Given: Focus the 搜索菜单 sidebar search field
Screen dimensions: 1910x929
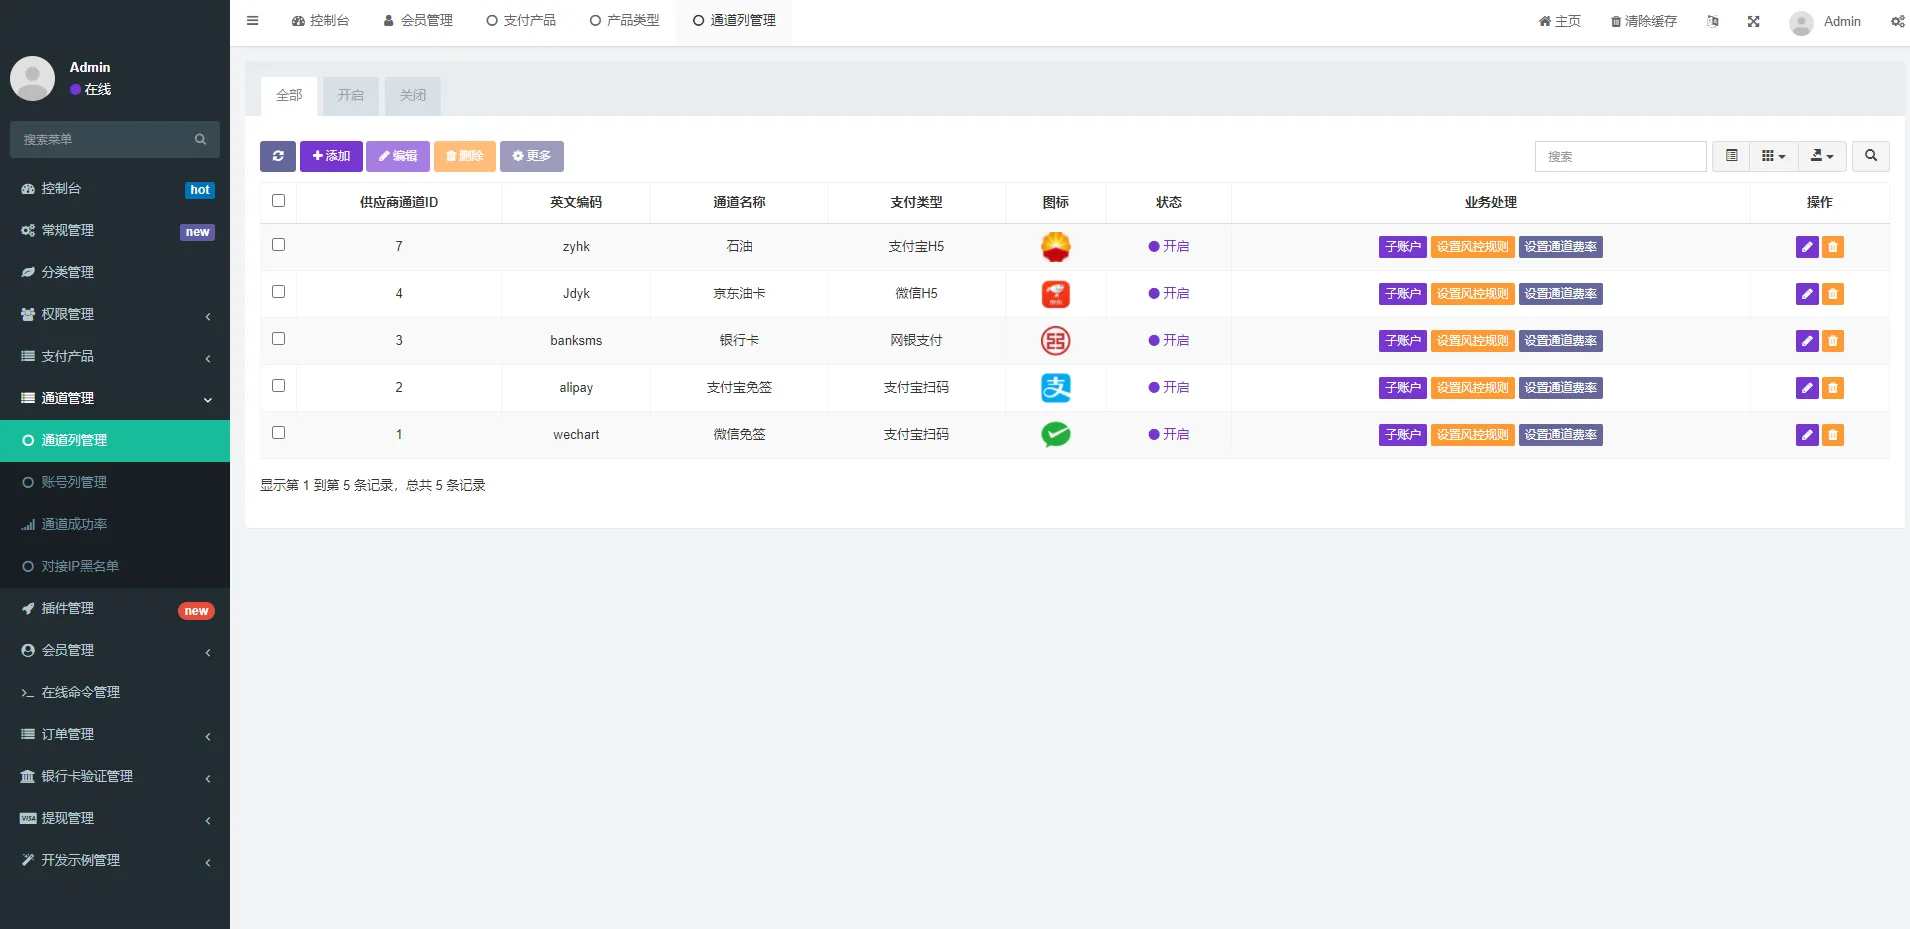Looking at the screenshot, I should pyautogui.click(x=115, y=139).
